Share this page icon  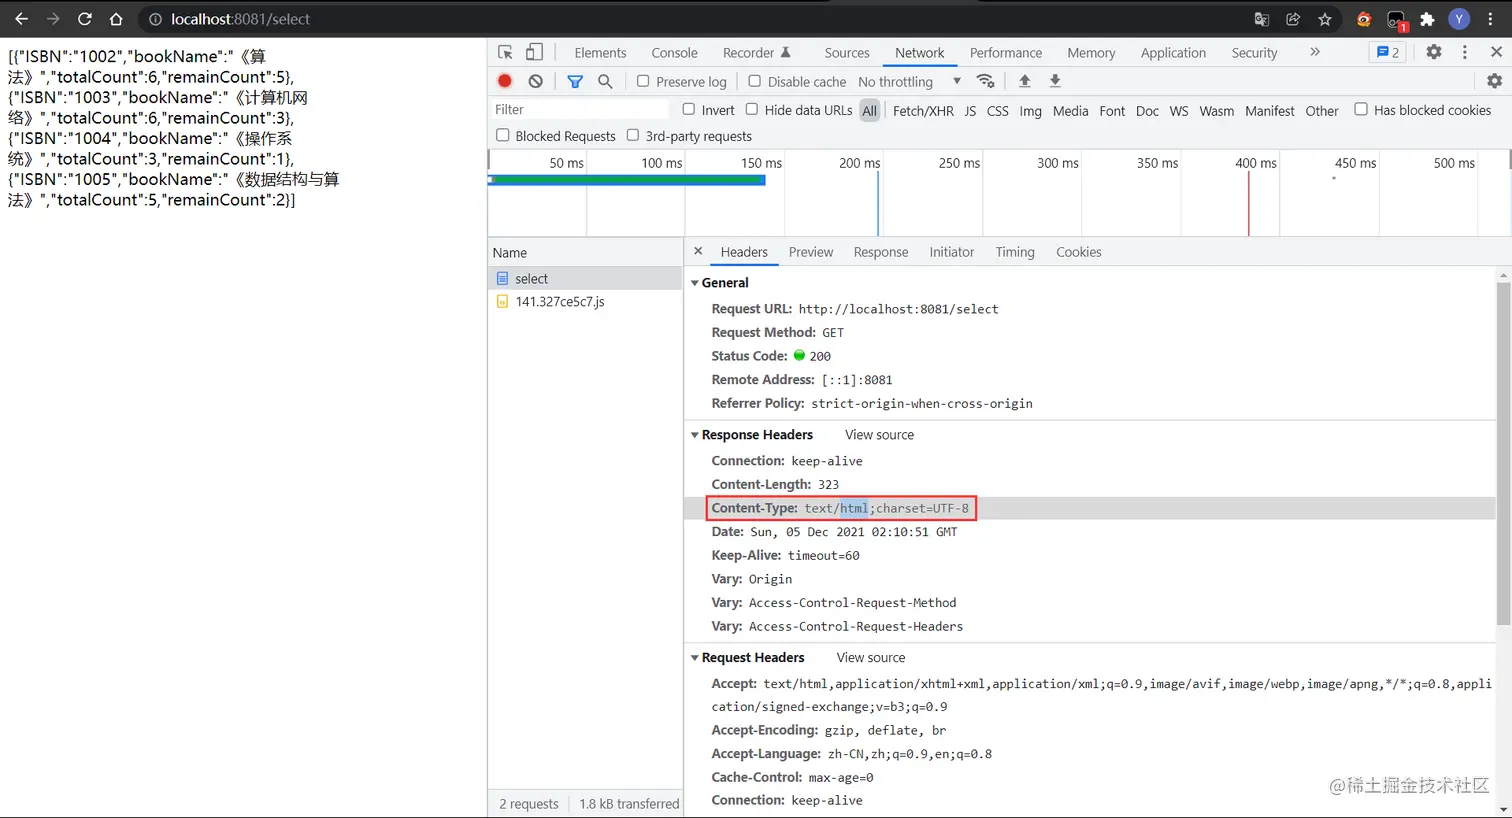1293,19
